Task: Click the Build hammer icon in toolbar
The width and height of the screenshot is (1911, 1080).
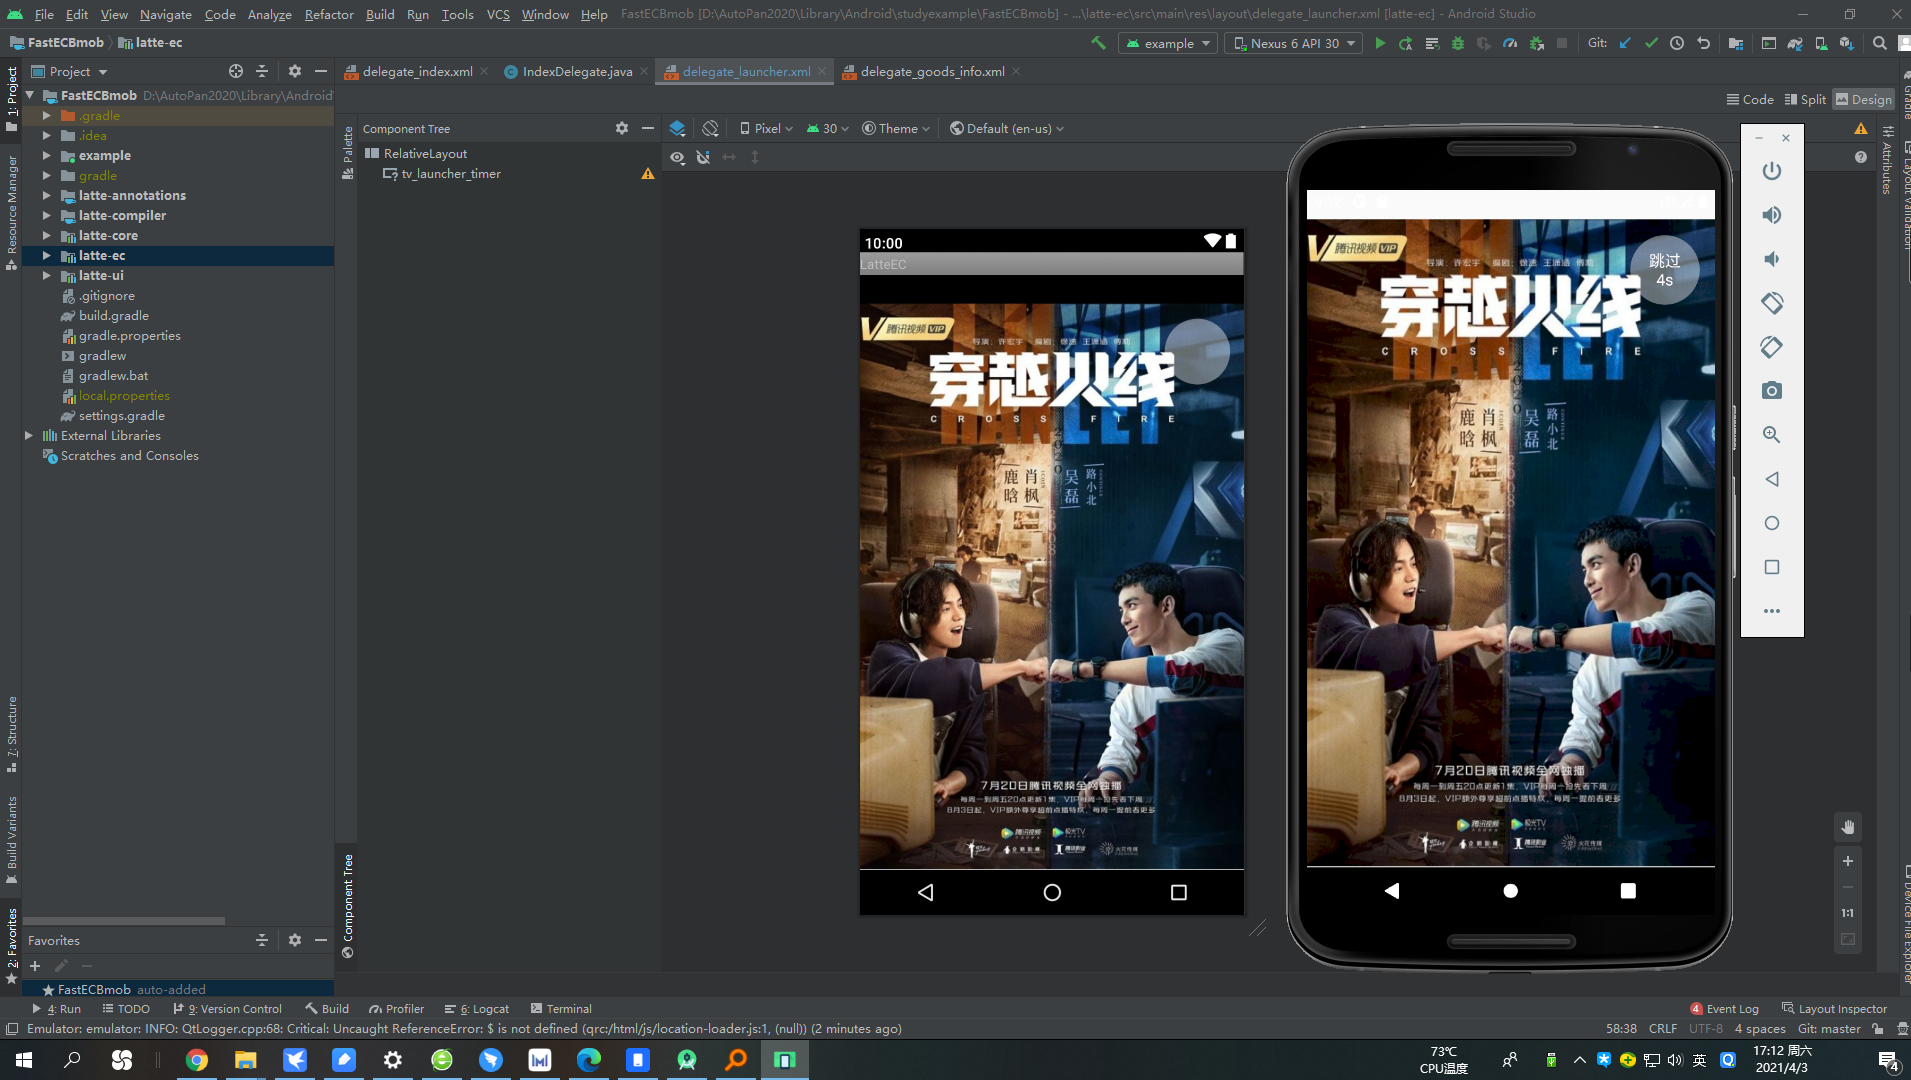Action: pyautogui.click(x=1098, y=43)
